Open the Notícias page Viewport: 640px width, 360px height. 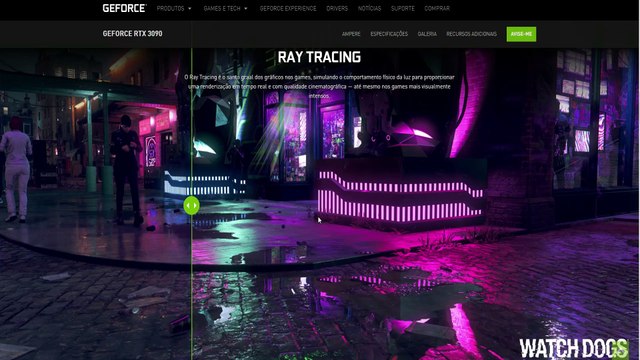point(369,8)
